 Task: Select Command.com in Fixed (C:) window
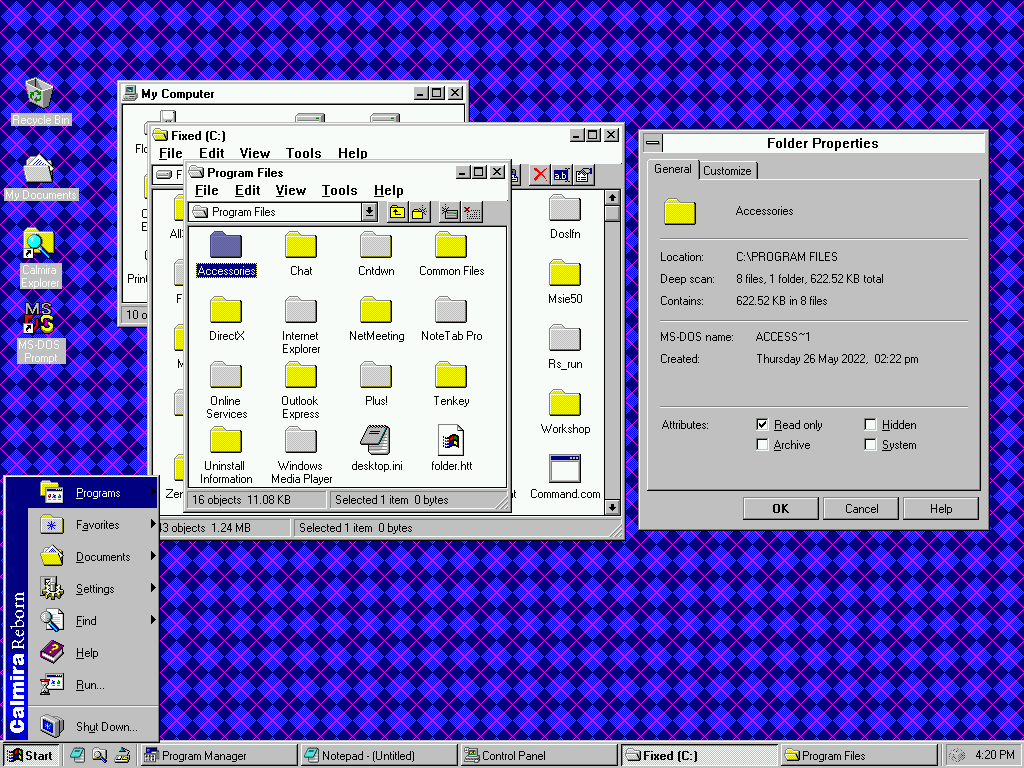click(565, 477)
